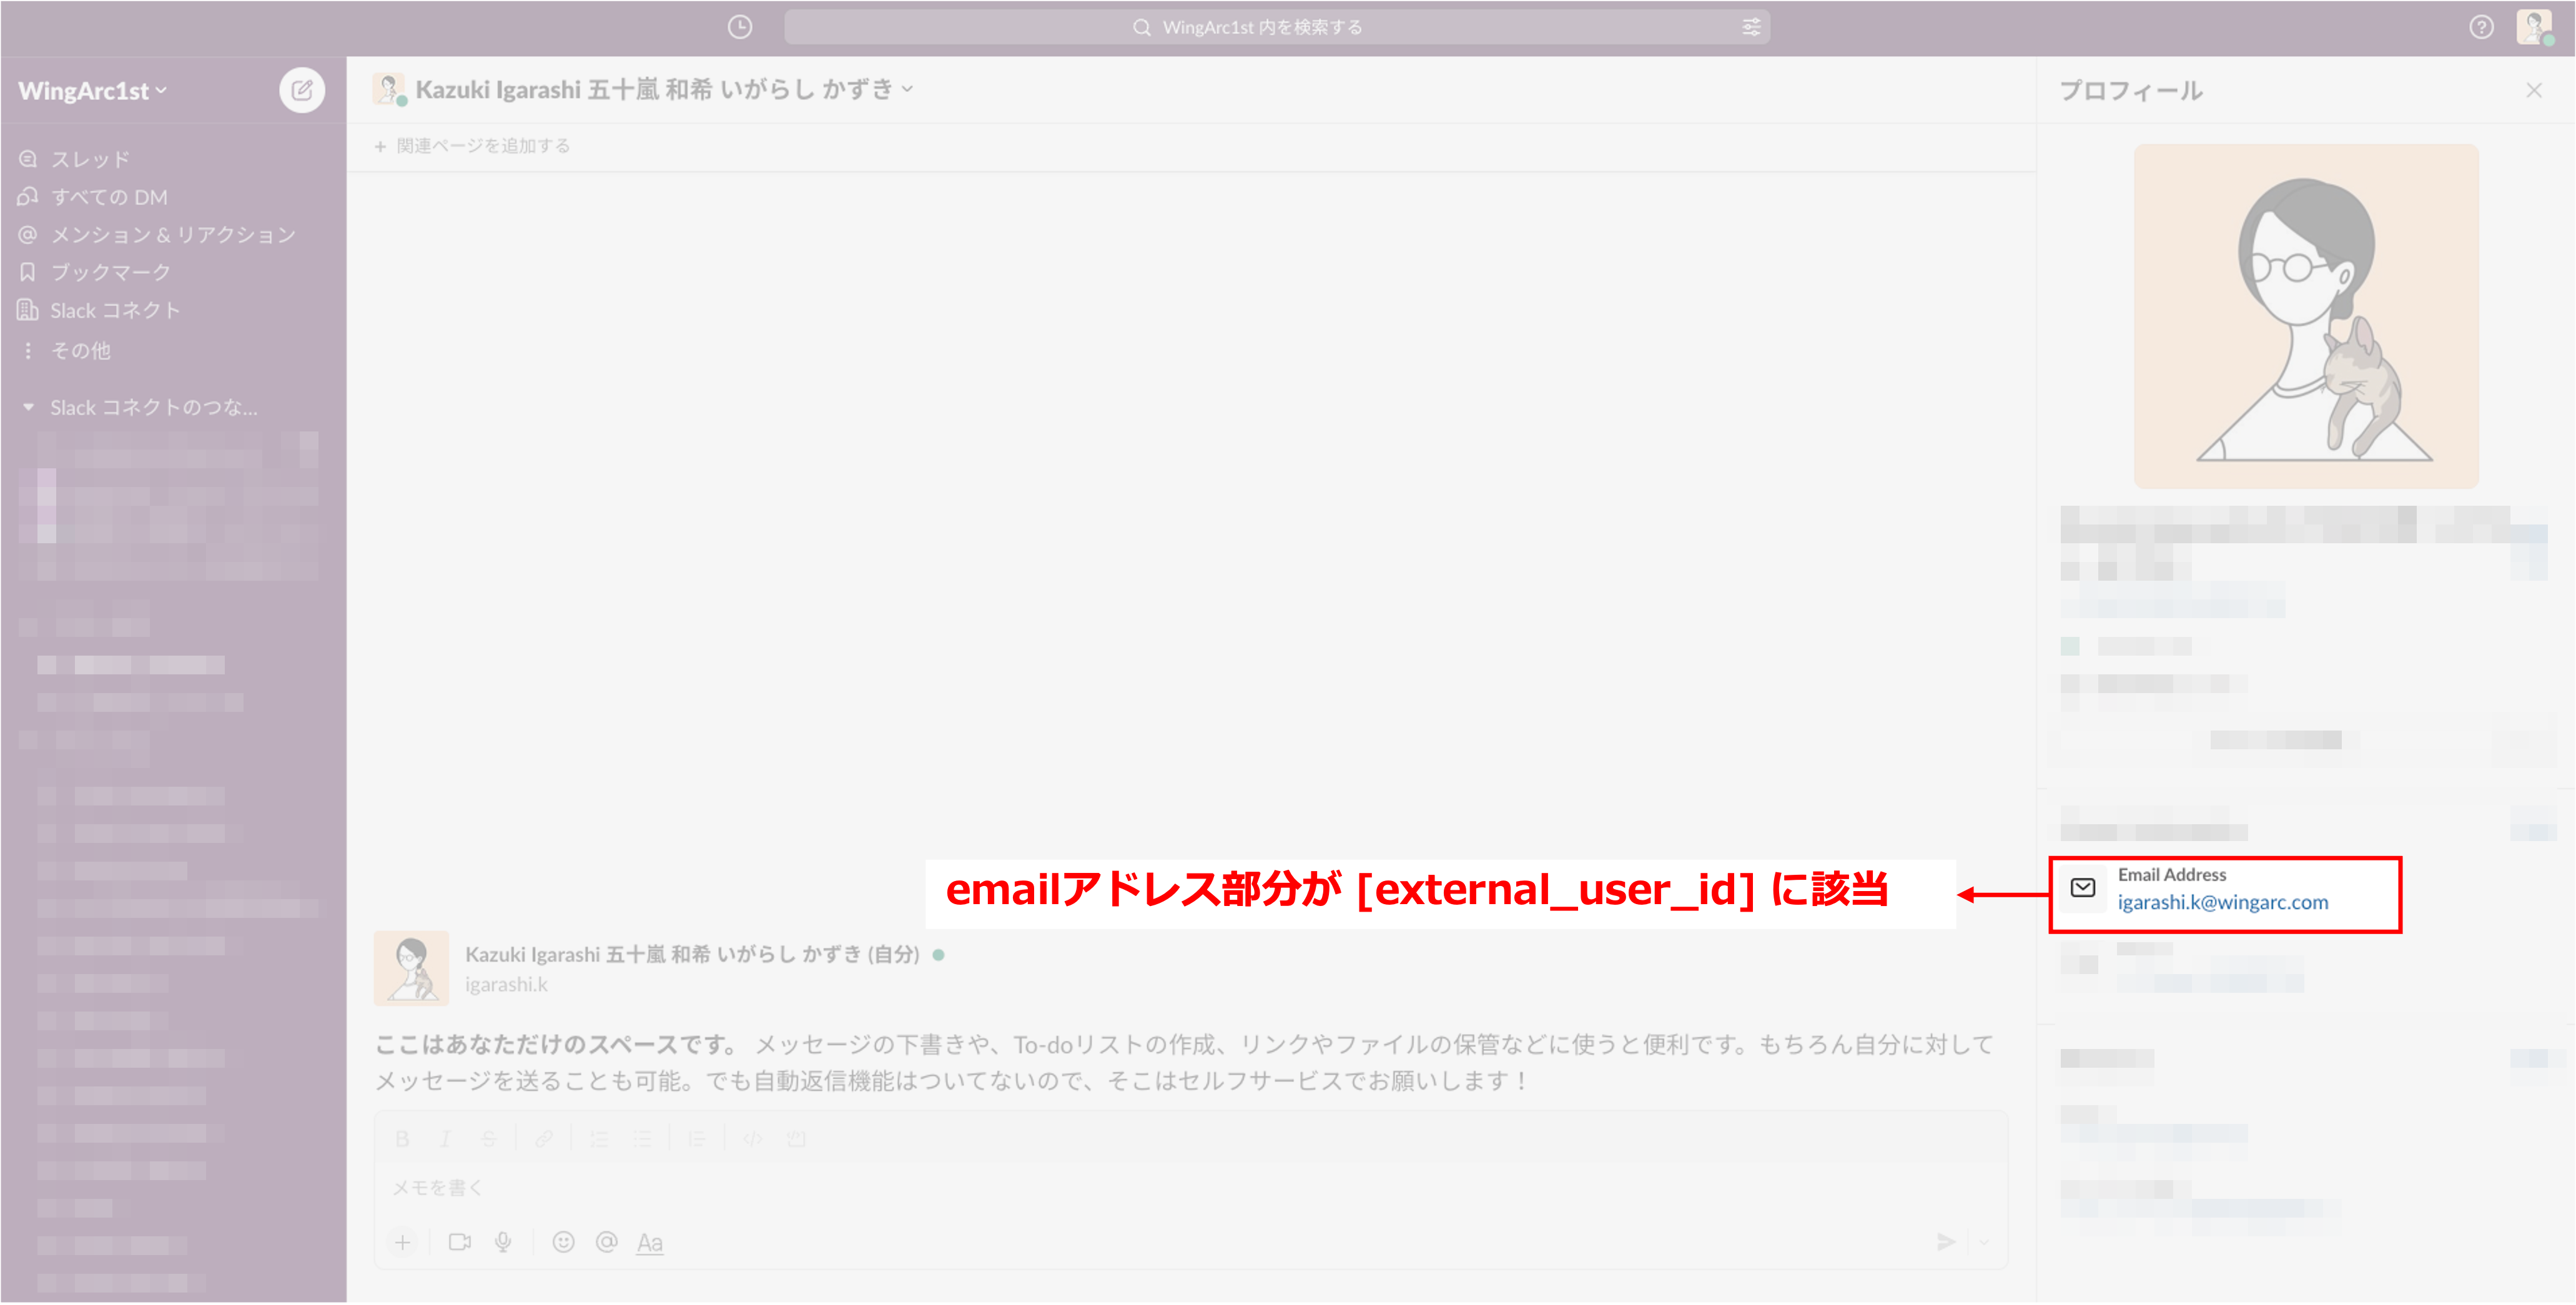Toggle Aa formatting toolbar
The image size is (2576, 1305).
[x=650, y=1242]
